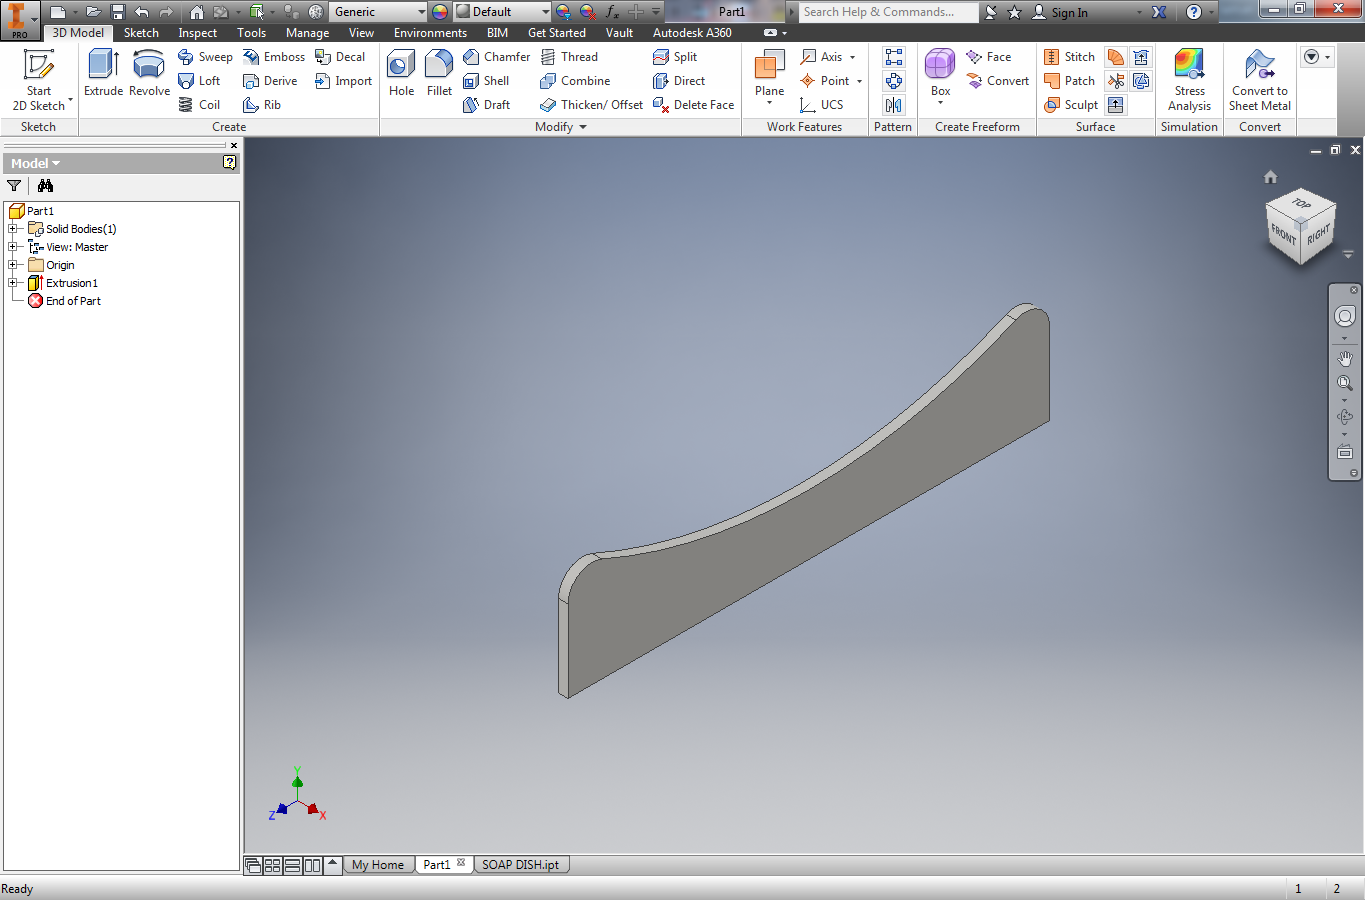
Task: Select the Patch surface tool
Action: tap(1069, 81)
